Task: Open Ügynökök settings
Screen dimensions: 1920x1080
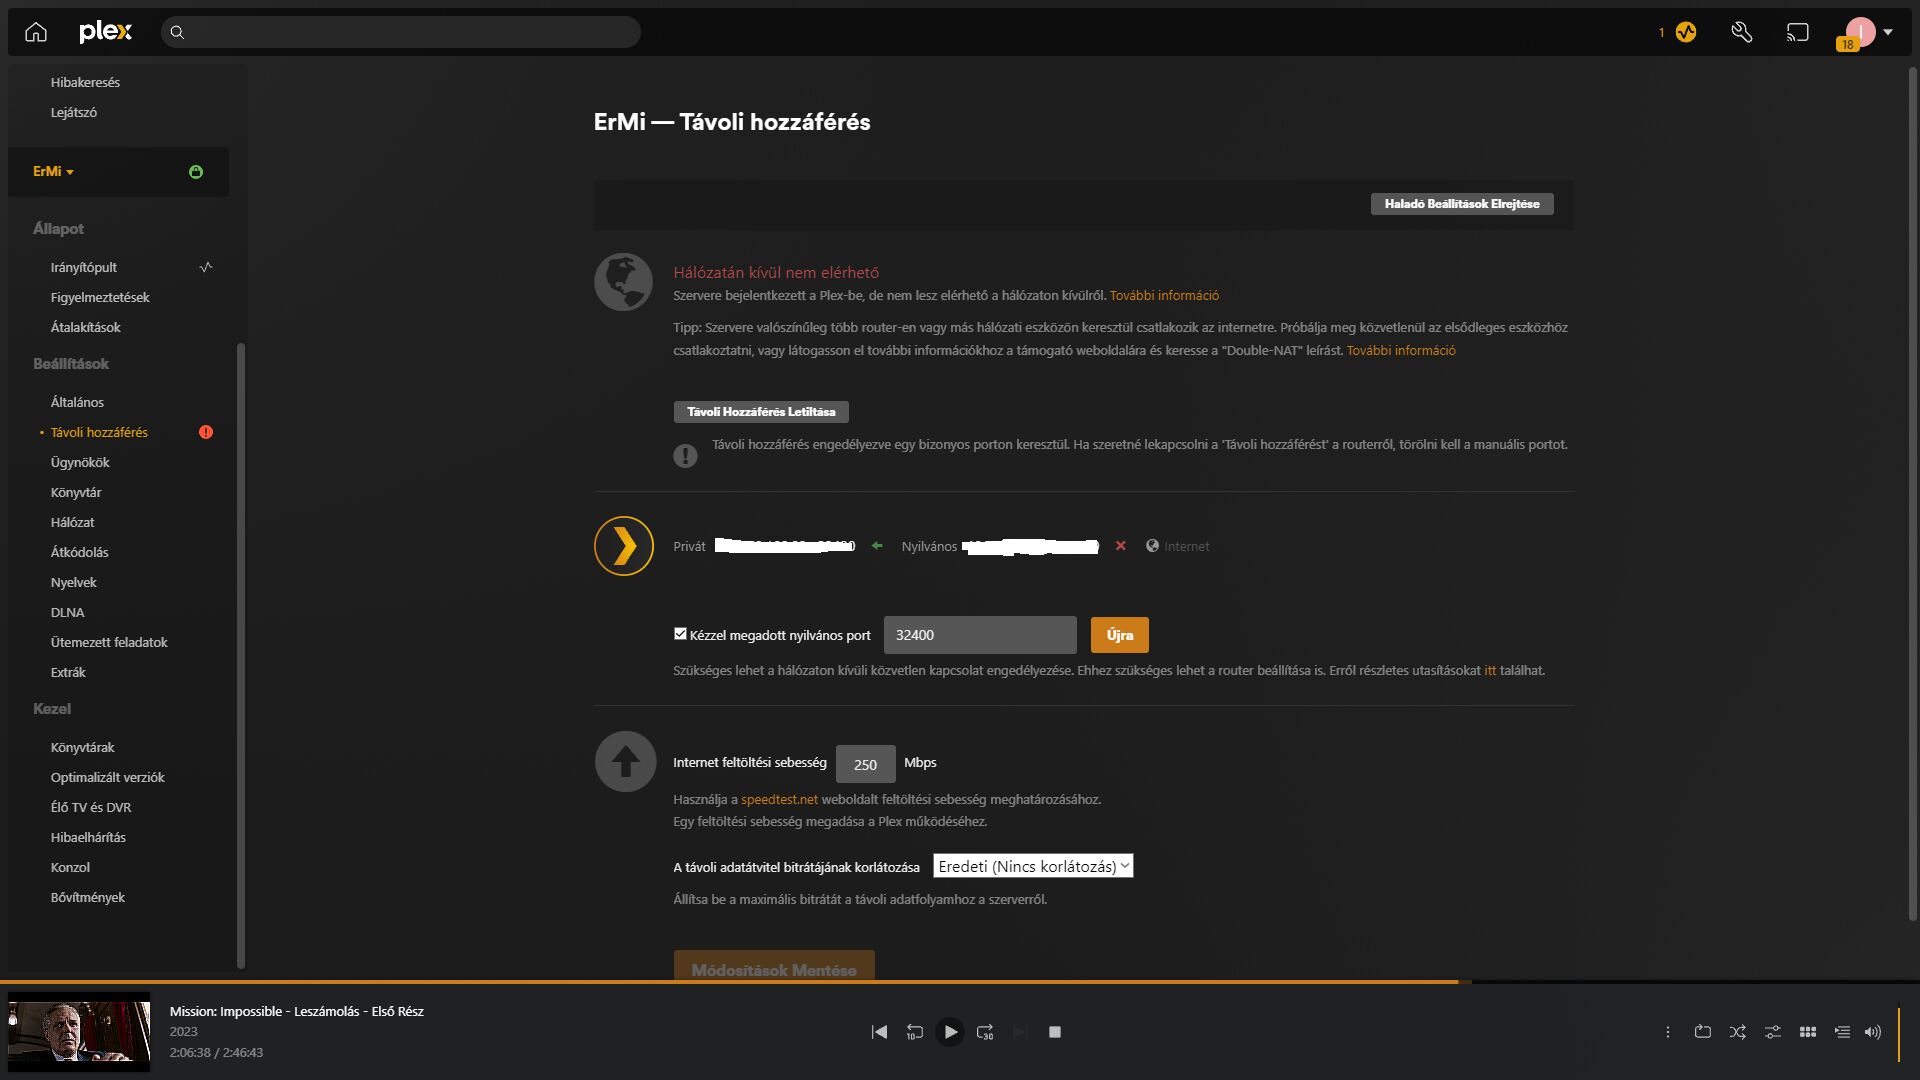Action: (x=80, y=462)
